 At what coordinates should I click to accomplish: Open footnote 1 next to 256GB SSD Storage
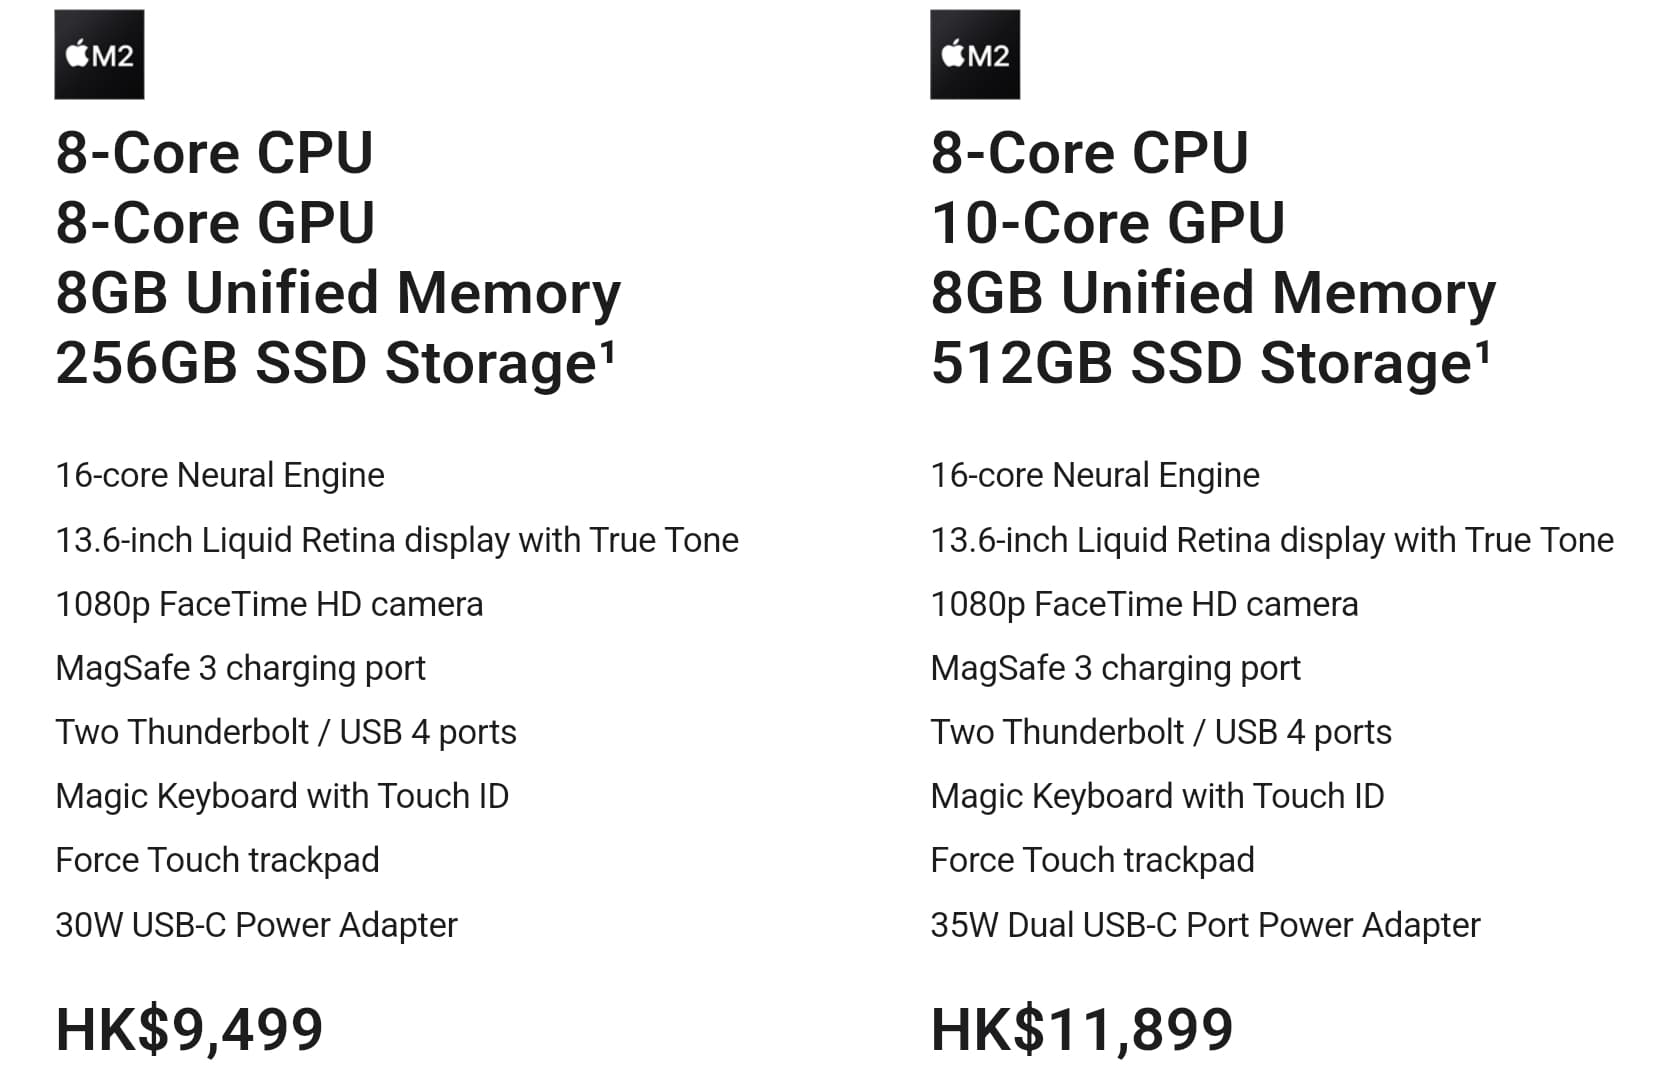point(607,351)
